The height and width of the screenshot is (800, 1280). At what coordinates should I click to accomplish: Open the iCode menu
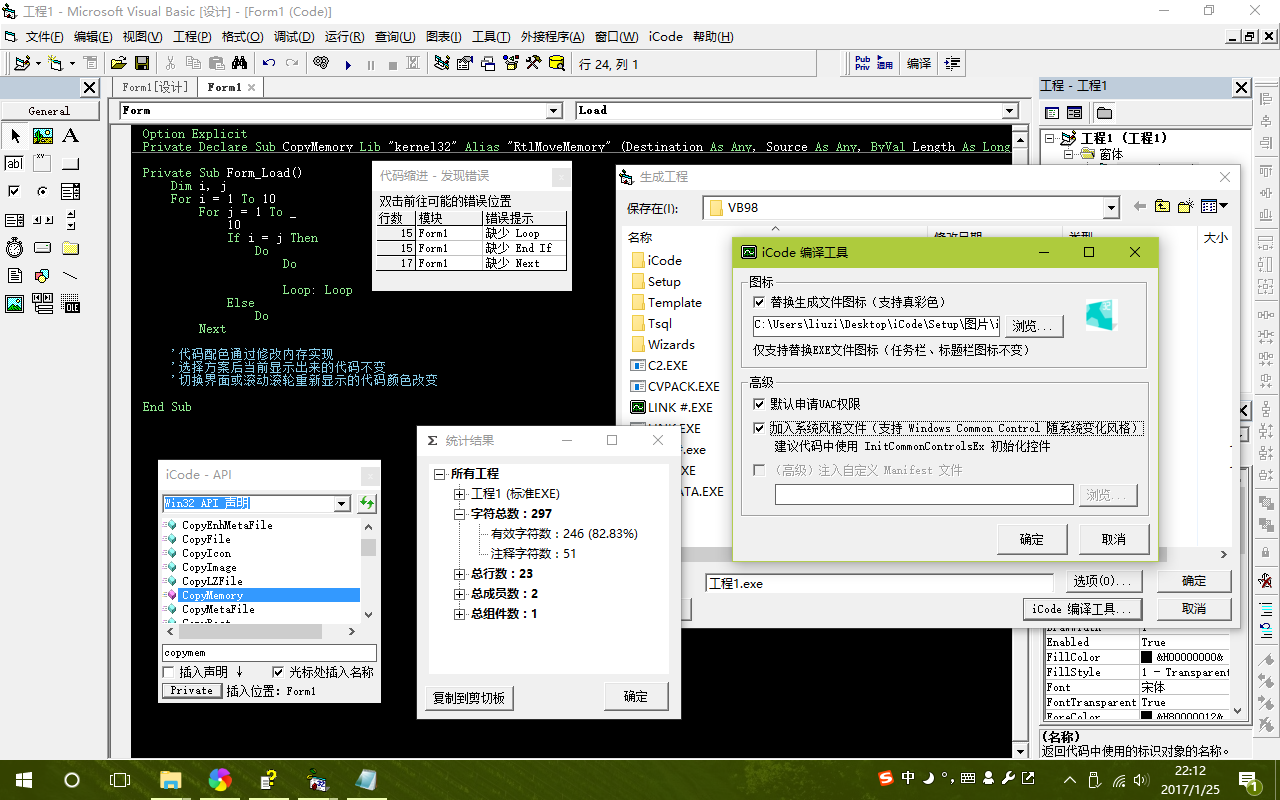(666, 37)
